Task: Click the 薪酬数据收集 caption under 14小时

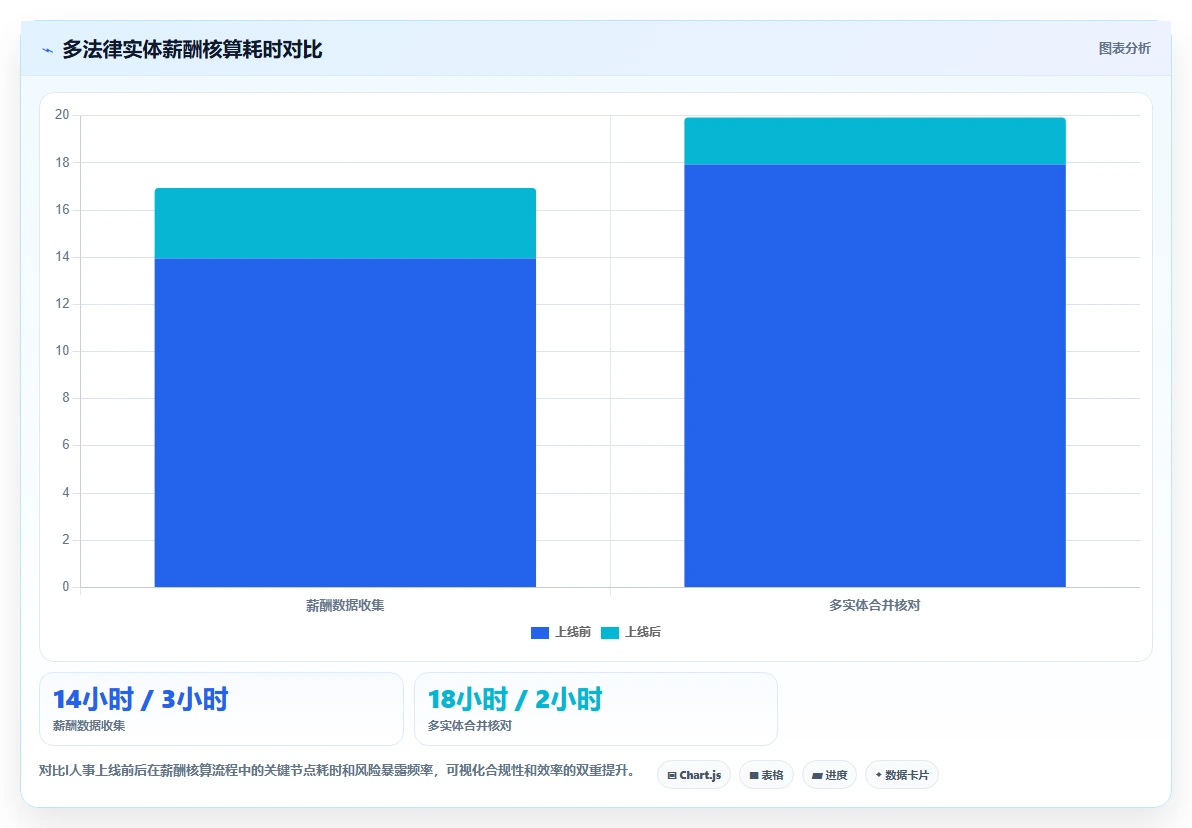Action: (x=89, y=726)
